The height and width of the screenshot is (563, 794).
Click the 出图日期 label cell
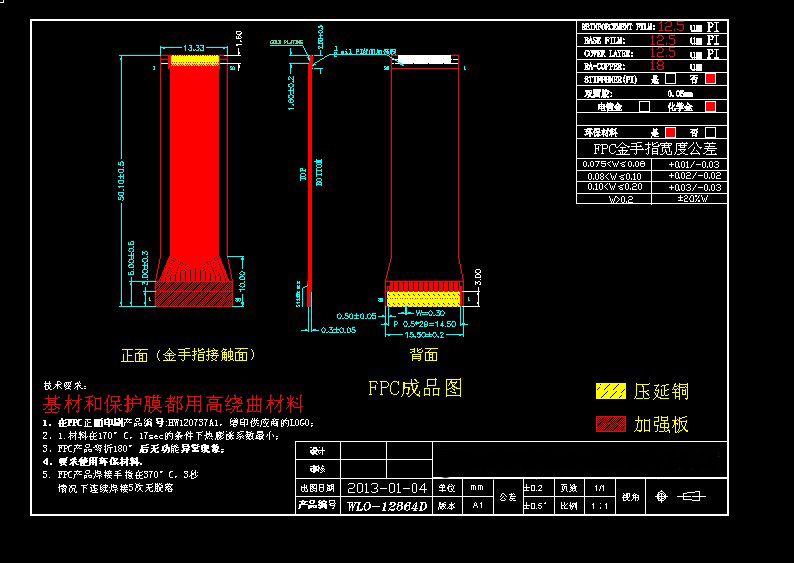pyautogui.click(x=317, y=488)
